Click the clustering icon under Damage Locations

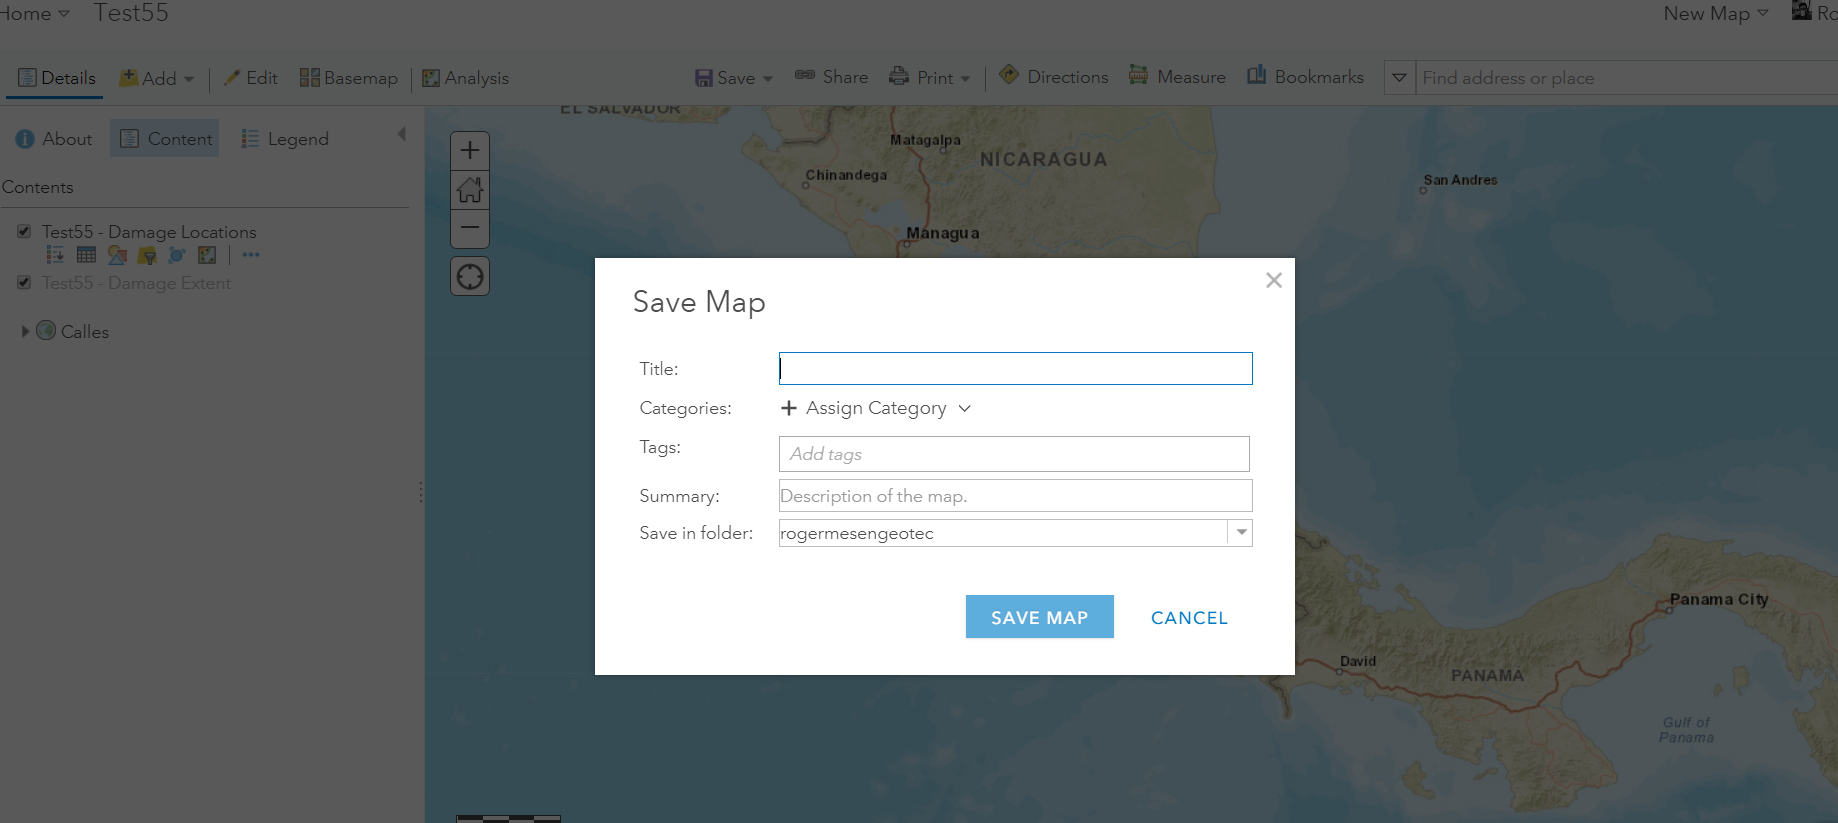[x=177, y=255]
